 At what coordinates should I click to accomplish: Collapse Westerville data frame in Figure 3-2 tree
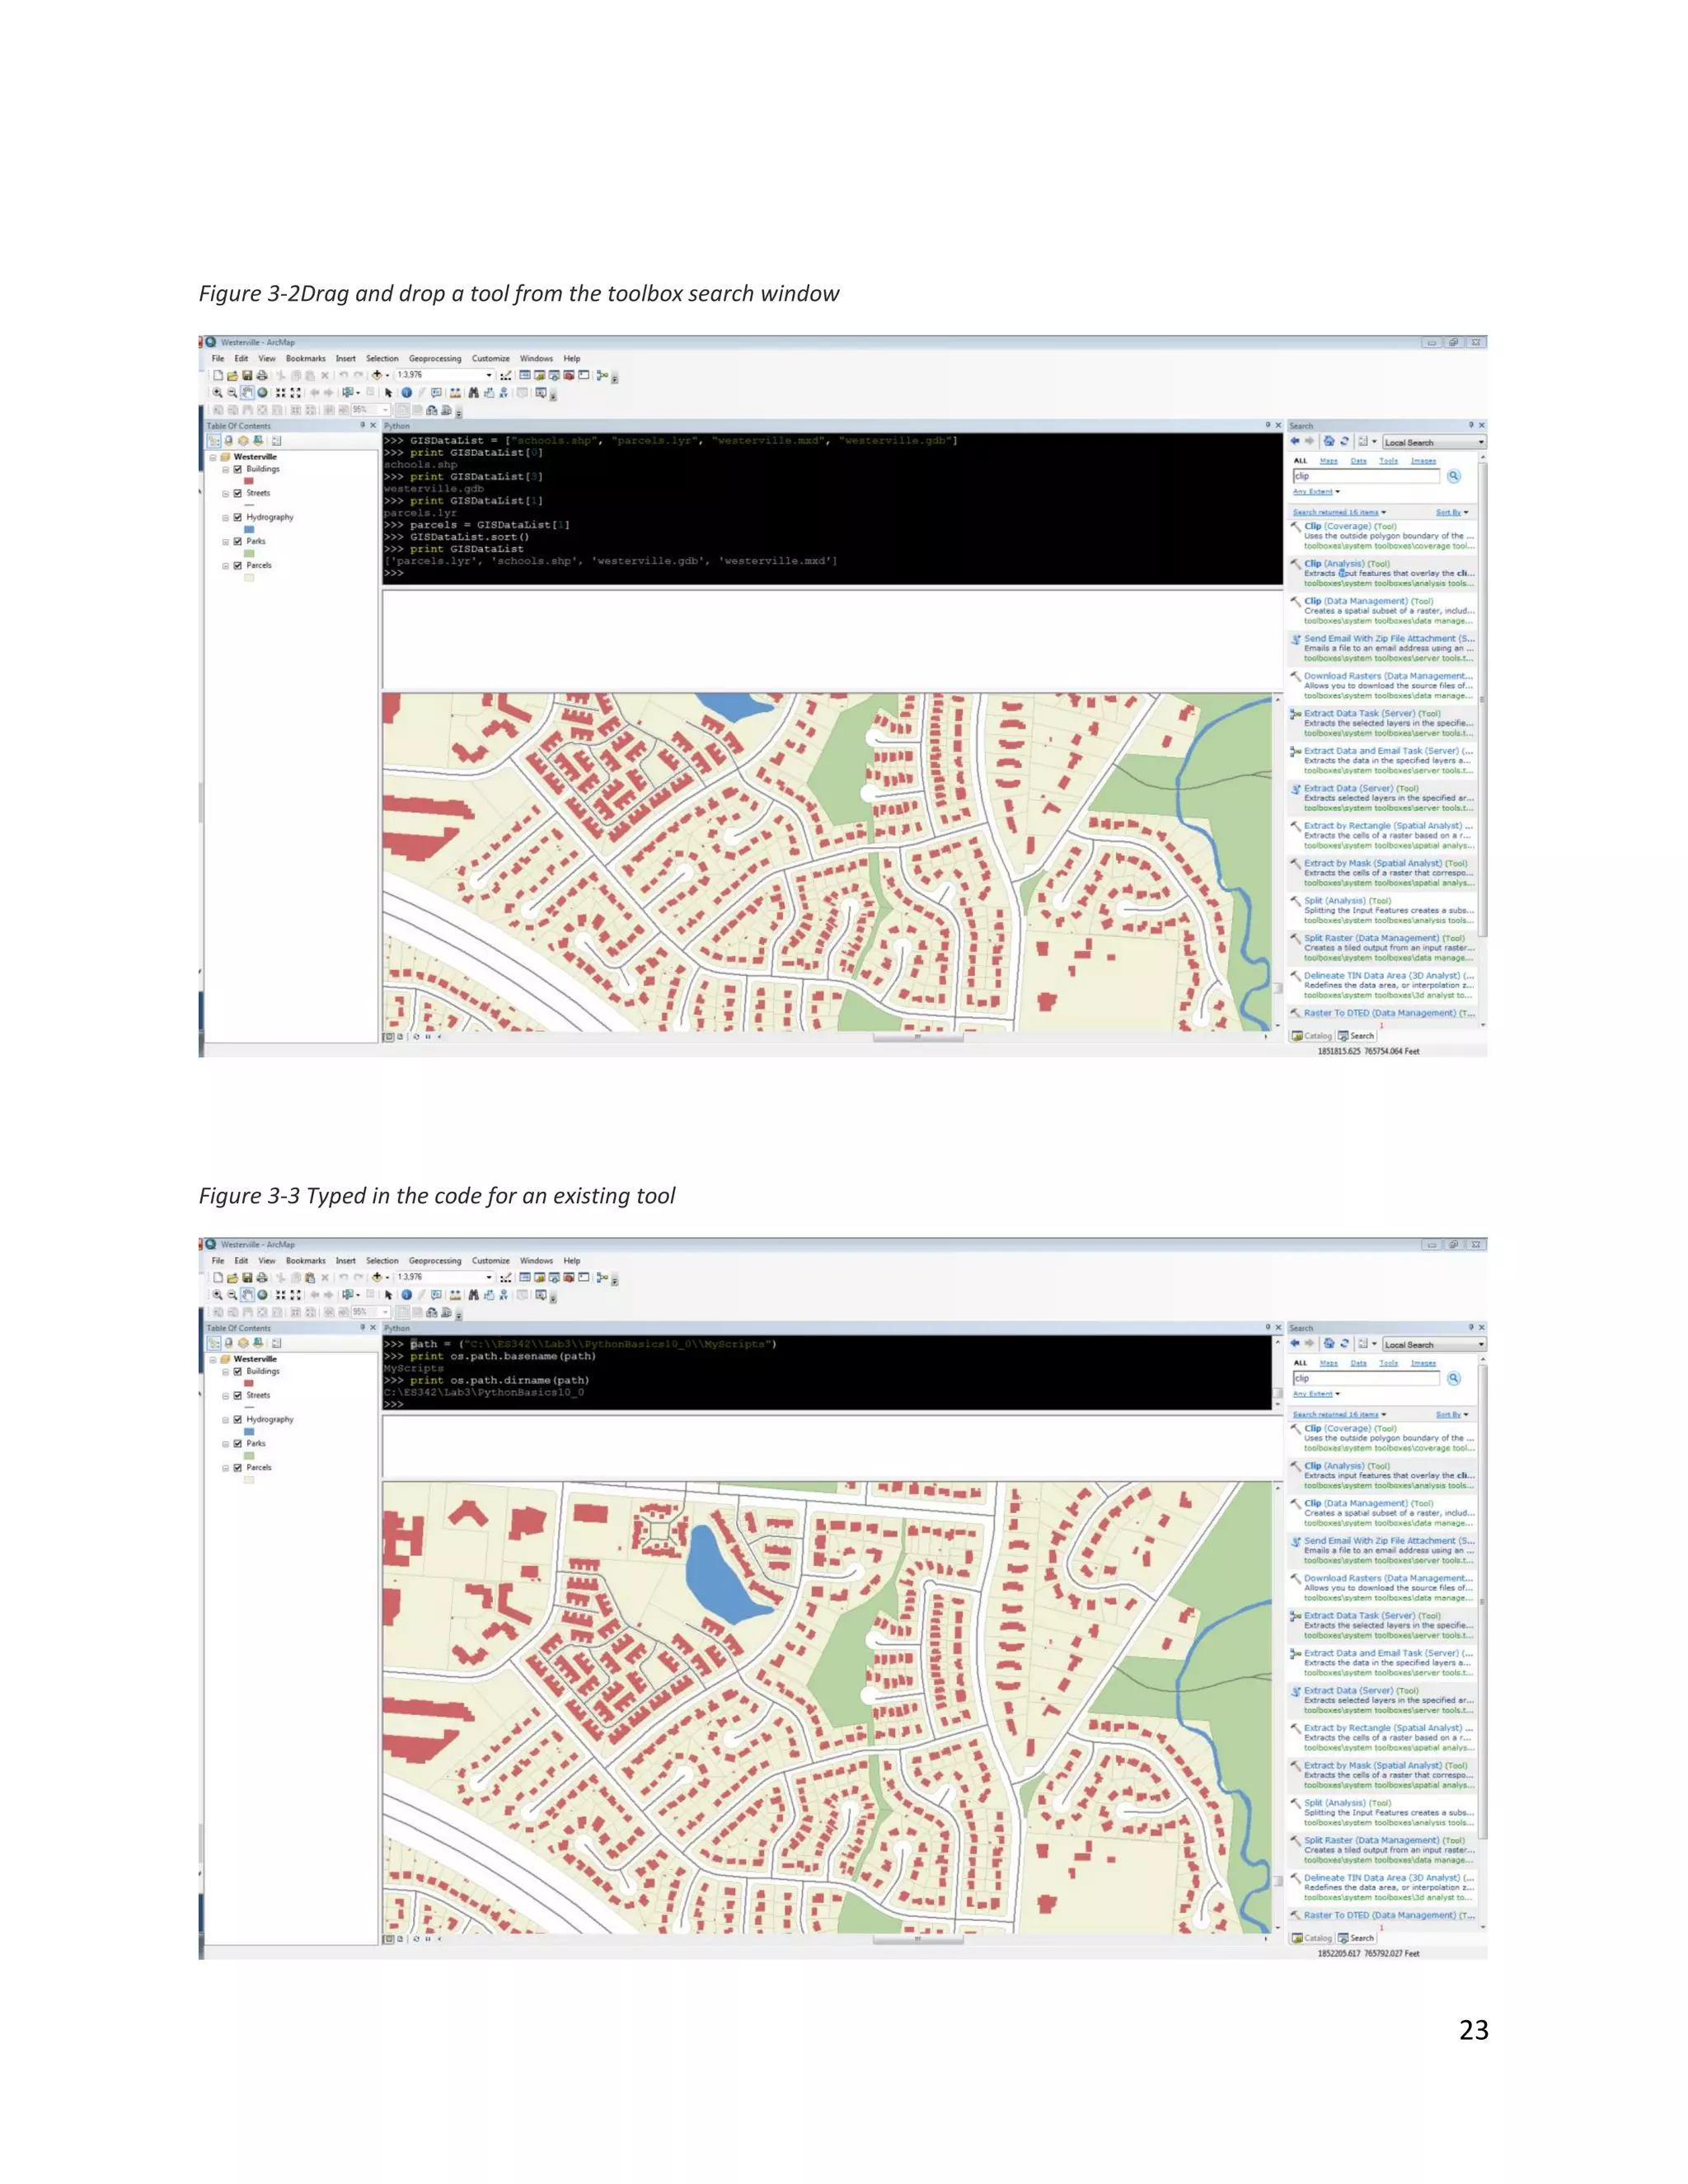tap(212, 457)
